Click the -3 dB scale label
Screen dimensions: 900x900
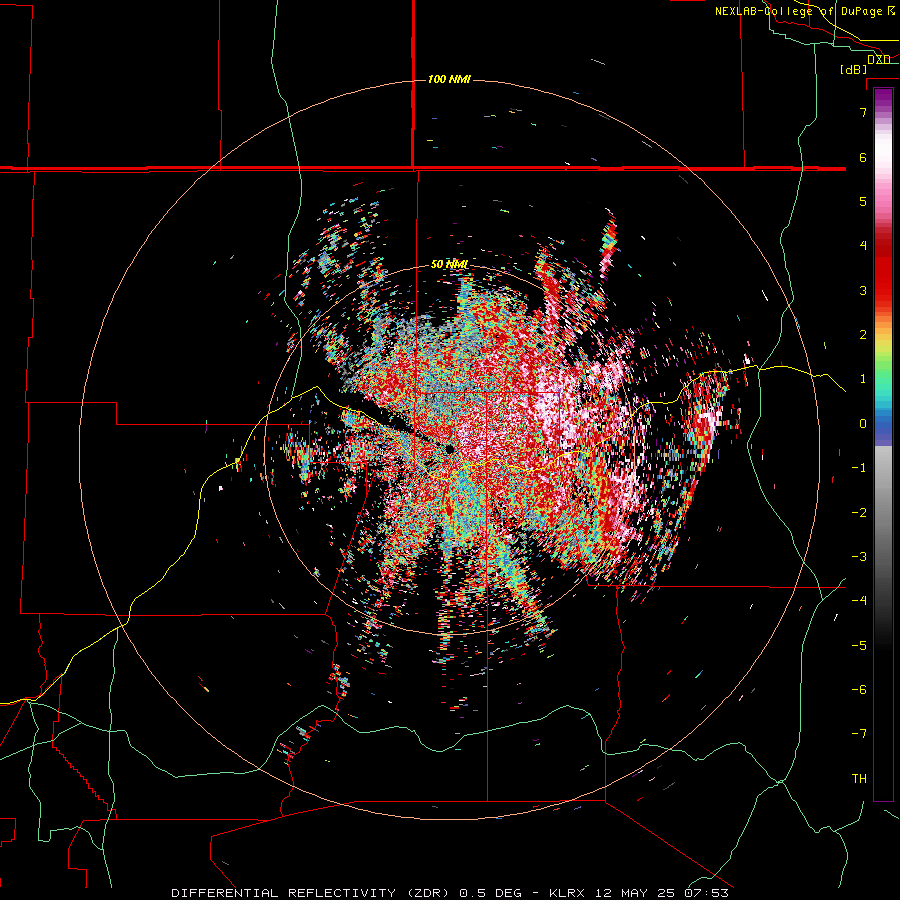click(859, 556)
